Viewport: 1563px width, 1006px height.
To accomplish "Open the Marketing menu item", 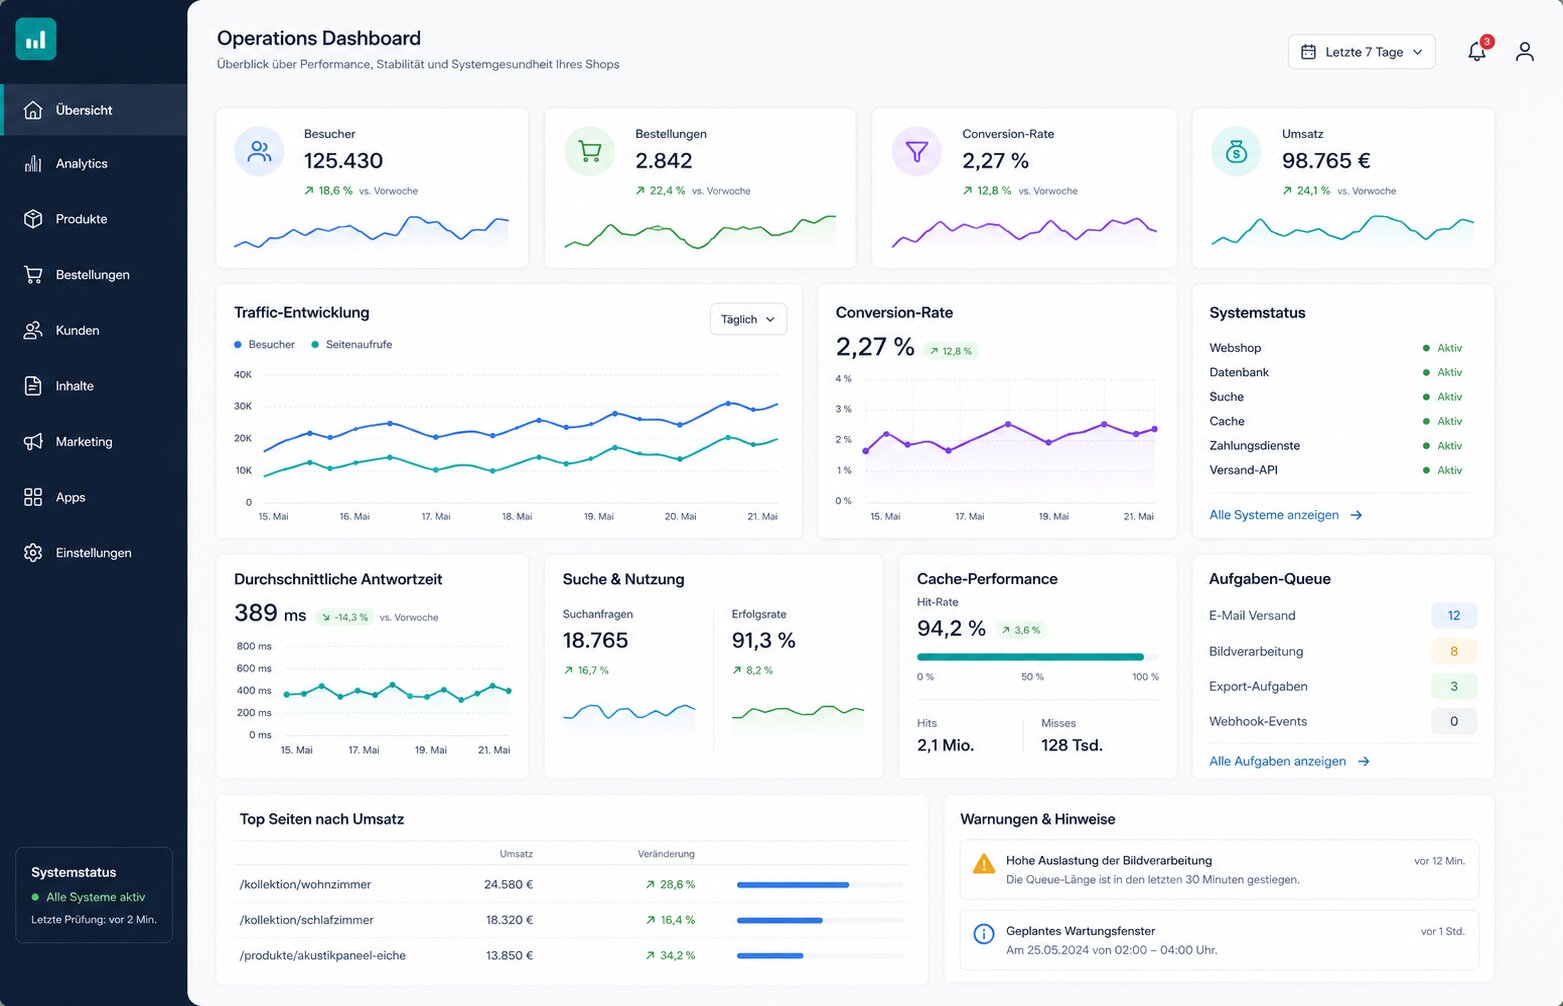I will [94, 441].
